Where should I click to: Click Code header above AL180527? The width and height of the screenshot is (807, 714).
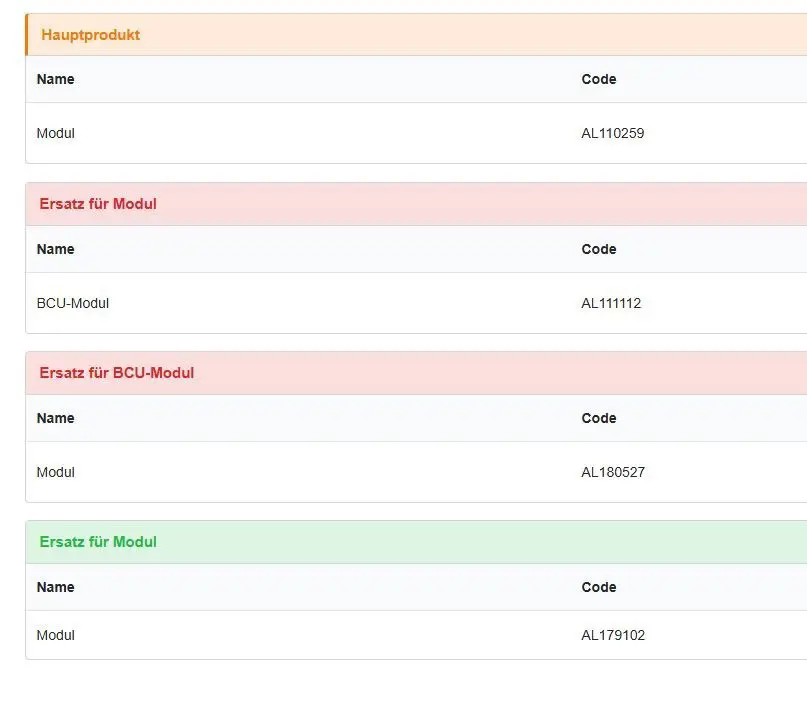[599, 418]
